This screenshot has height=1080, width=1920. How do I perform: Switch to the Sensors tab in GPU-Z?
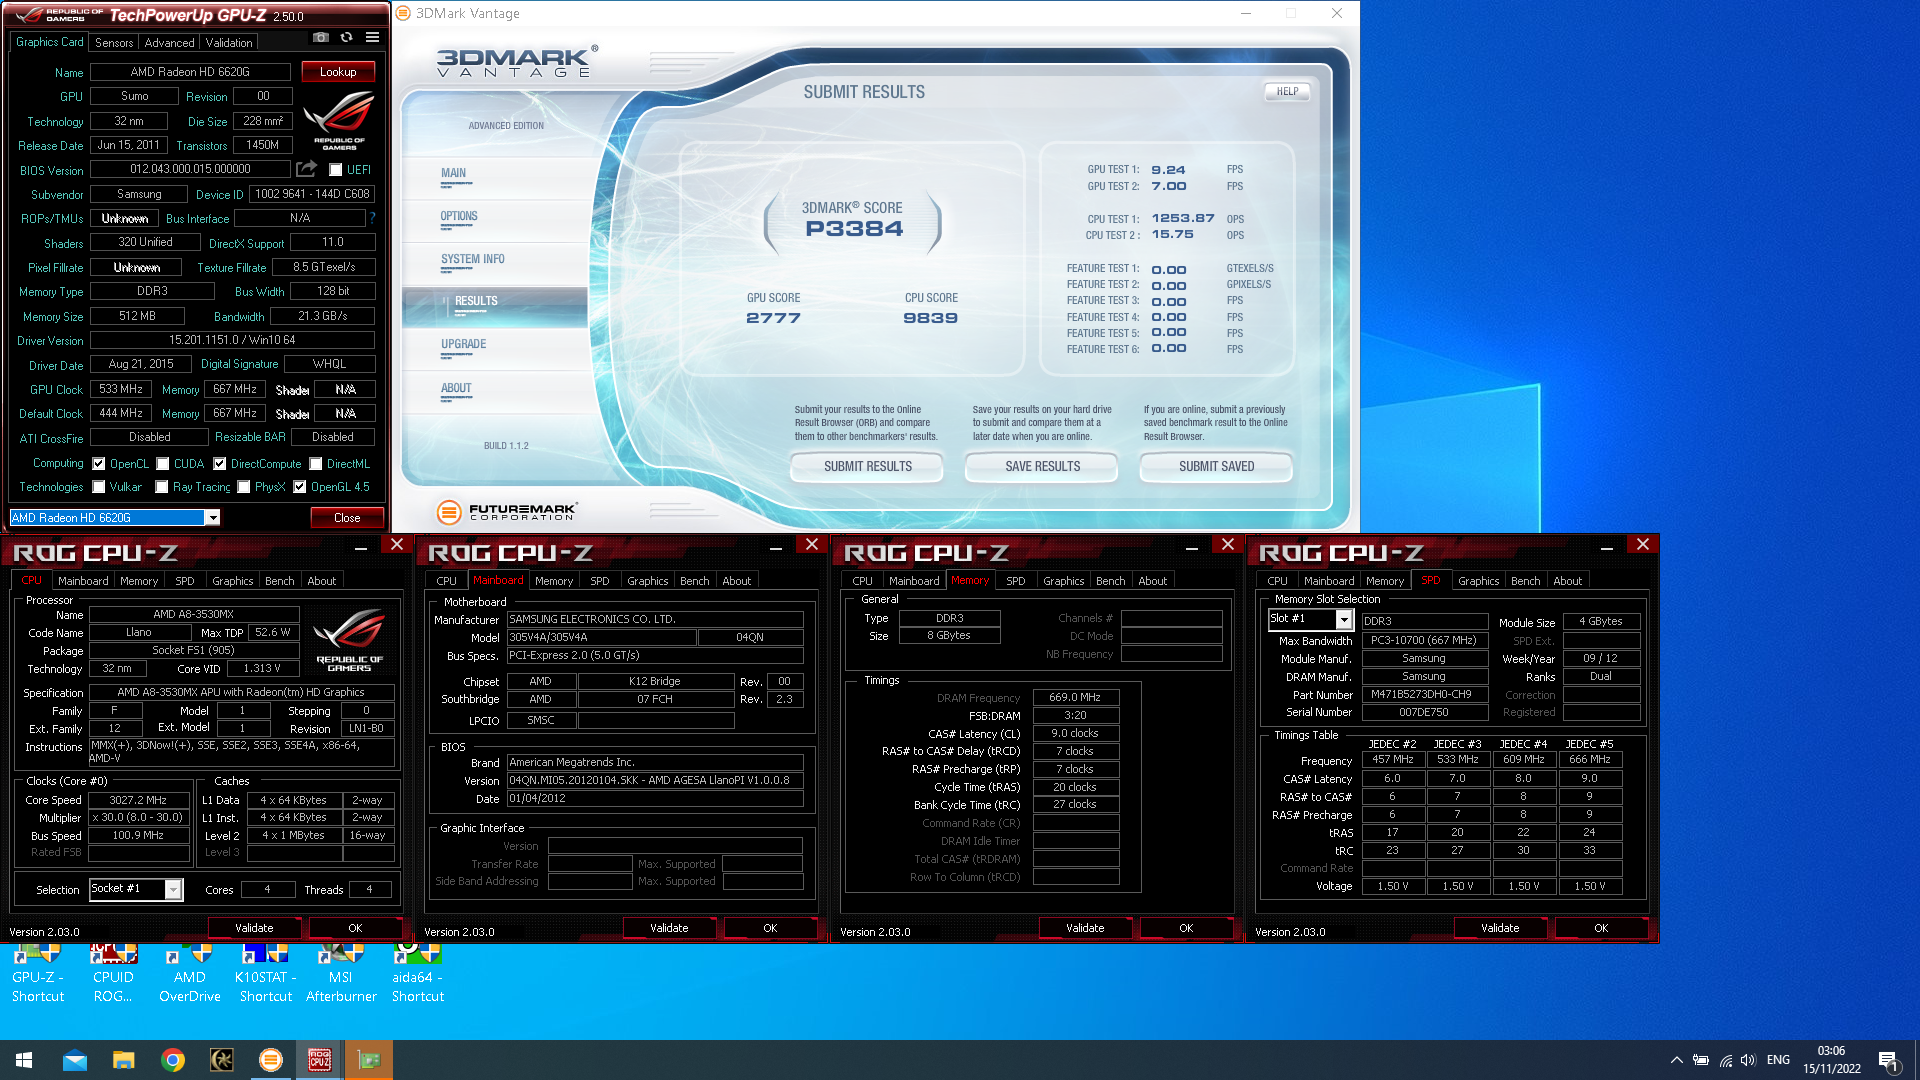[x=114, y=43]
